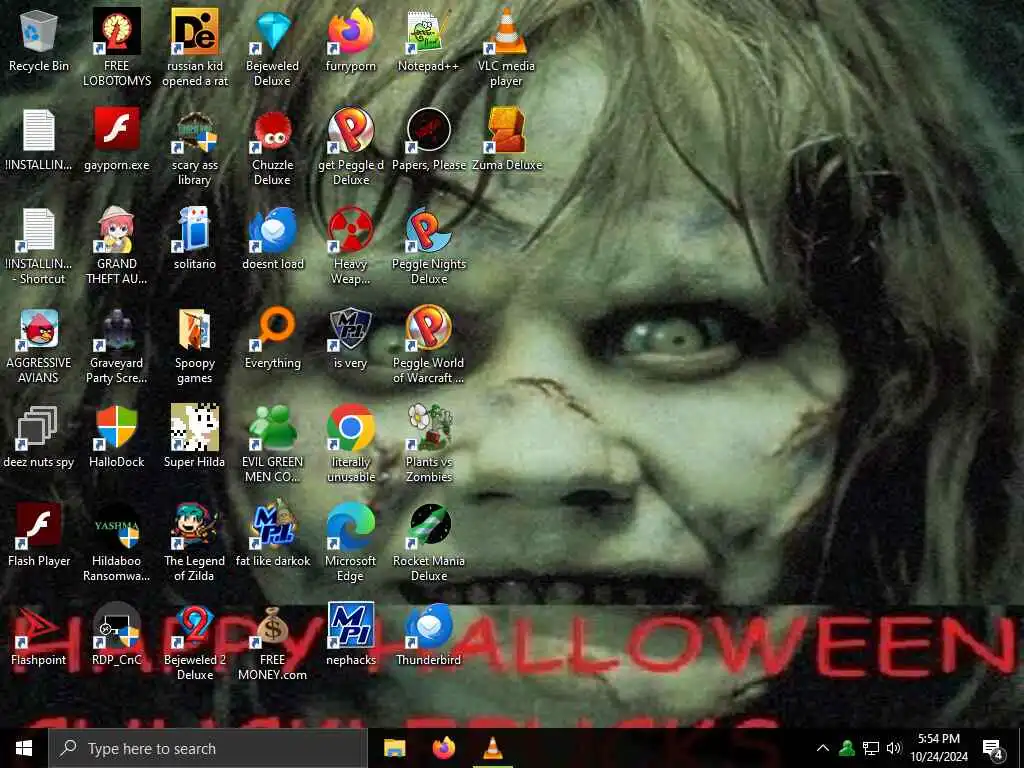The width and height of the screenshot is (1024, 768).
Task: Click The Legend of Zilda icon
Action: (195, 526)
